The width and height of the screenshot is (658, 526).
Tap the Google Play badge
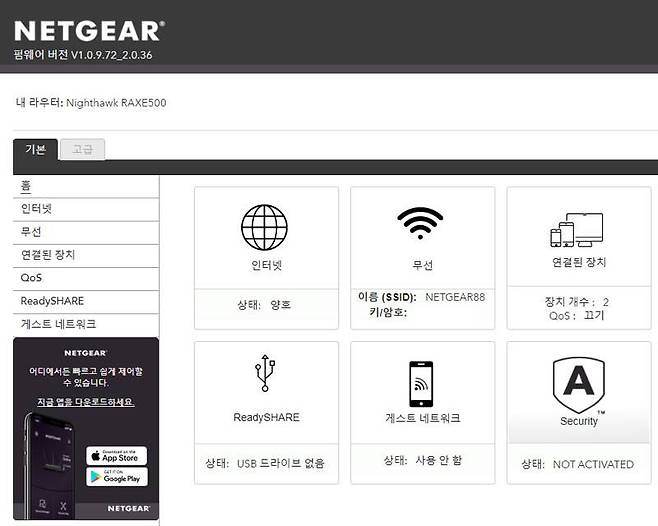point(116,478)
